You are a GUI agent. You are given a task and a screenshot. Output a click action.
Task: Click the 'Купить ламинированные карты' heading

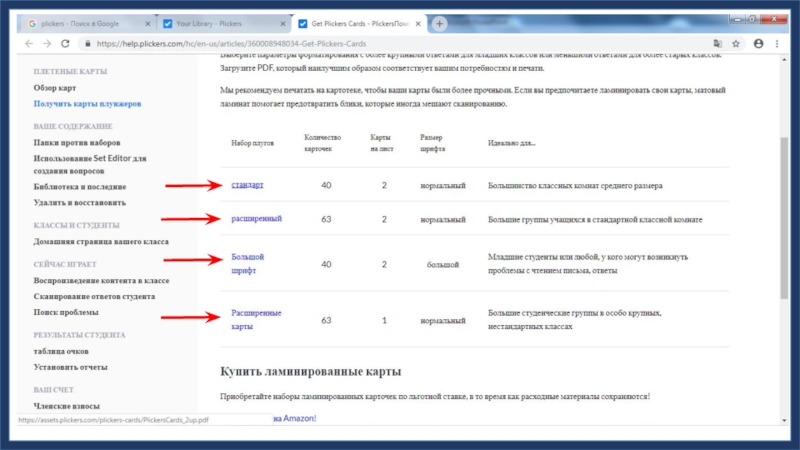[310, 371]
